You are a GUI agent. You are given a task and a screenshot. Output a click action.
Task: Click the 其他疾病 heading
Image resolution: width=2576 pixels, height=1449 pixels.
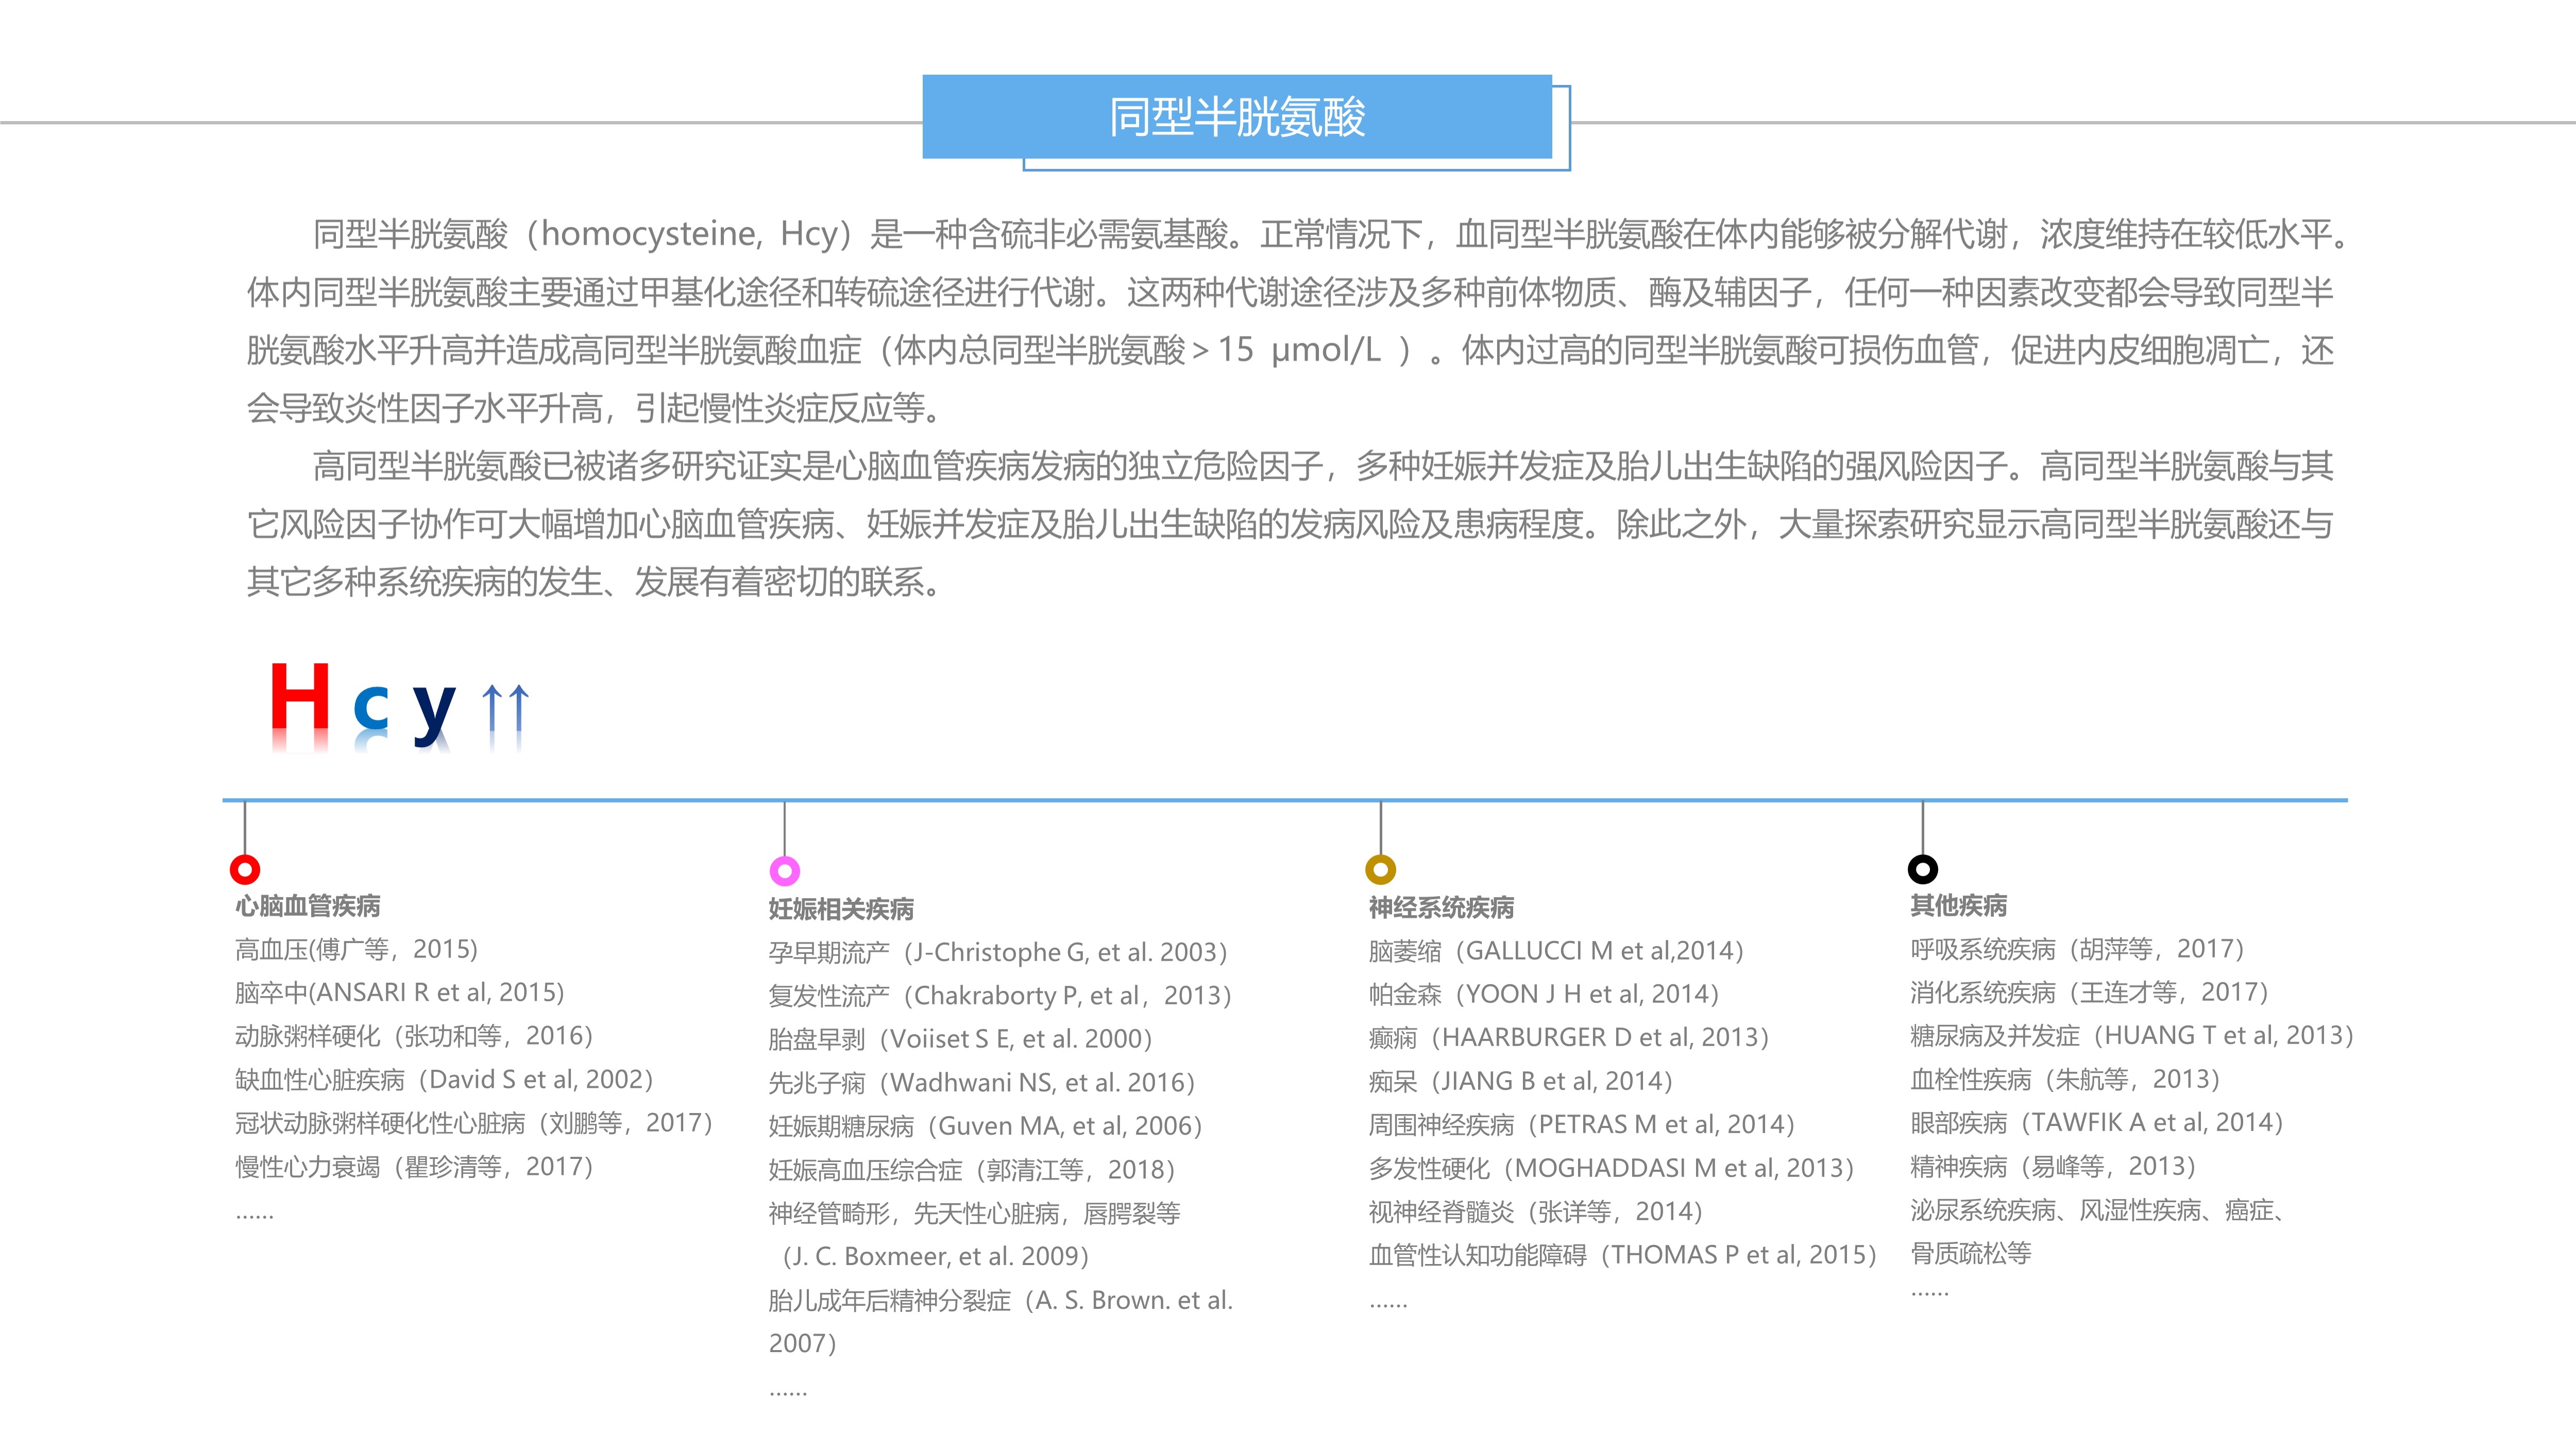click(1958, 905)
